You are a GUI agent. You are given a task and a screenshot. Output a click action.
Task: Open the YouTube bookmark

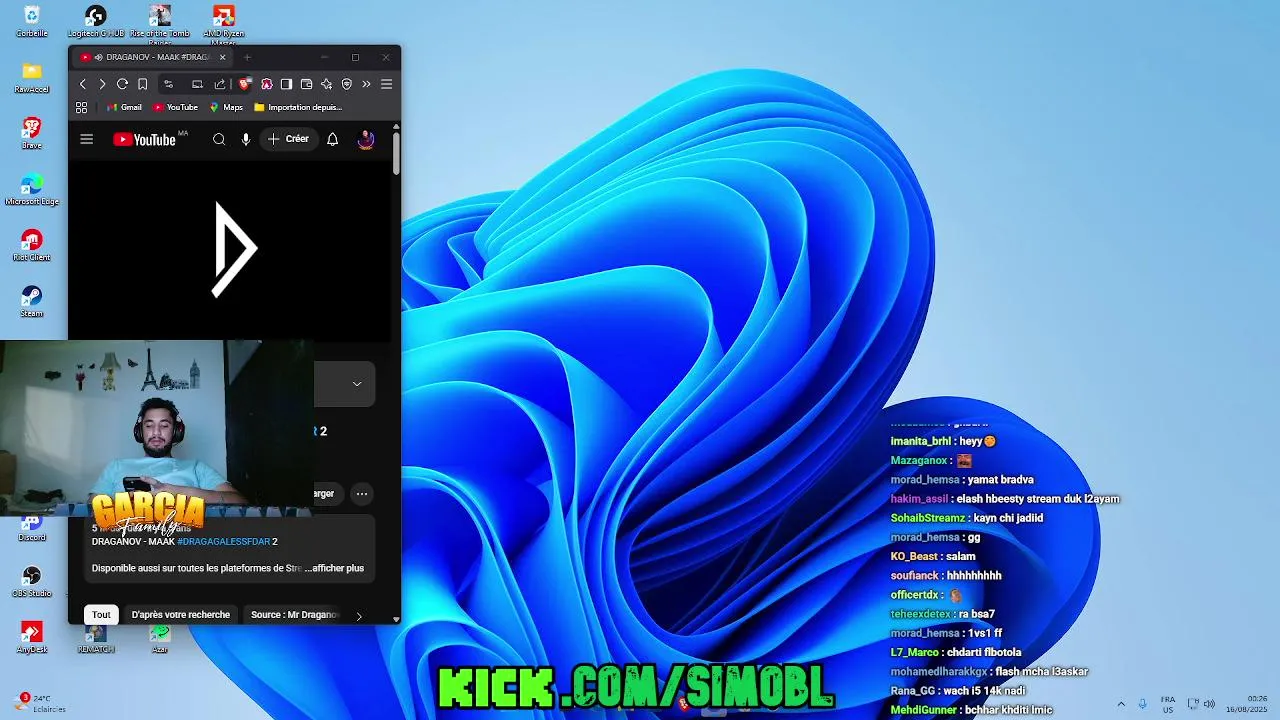click(x=175, y=107)
